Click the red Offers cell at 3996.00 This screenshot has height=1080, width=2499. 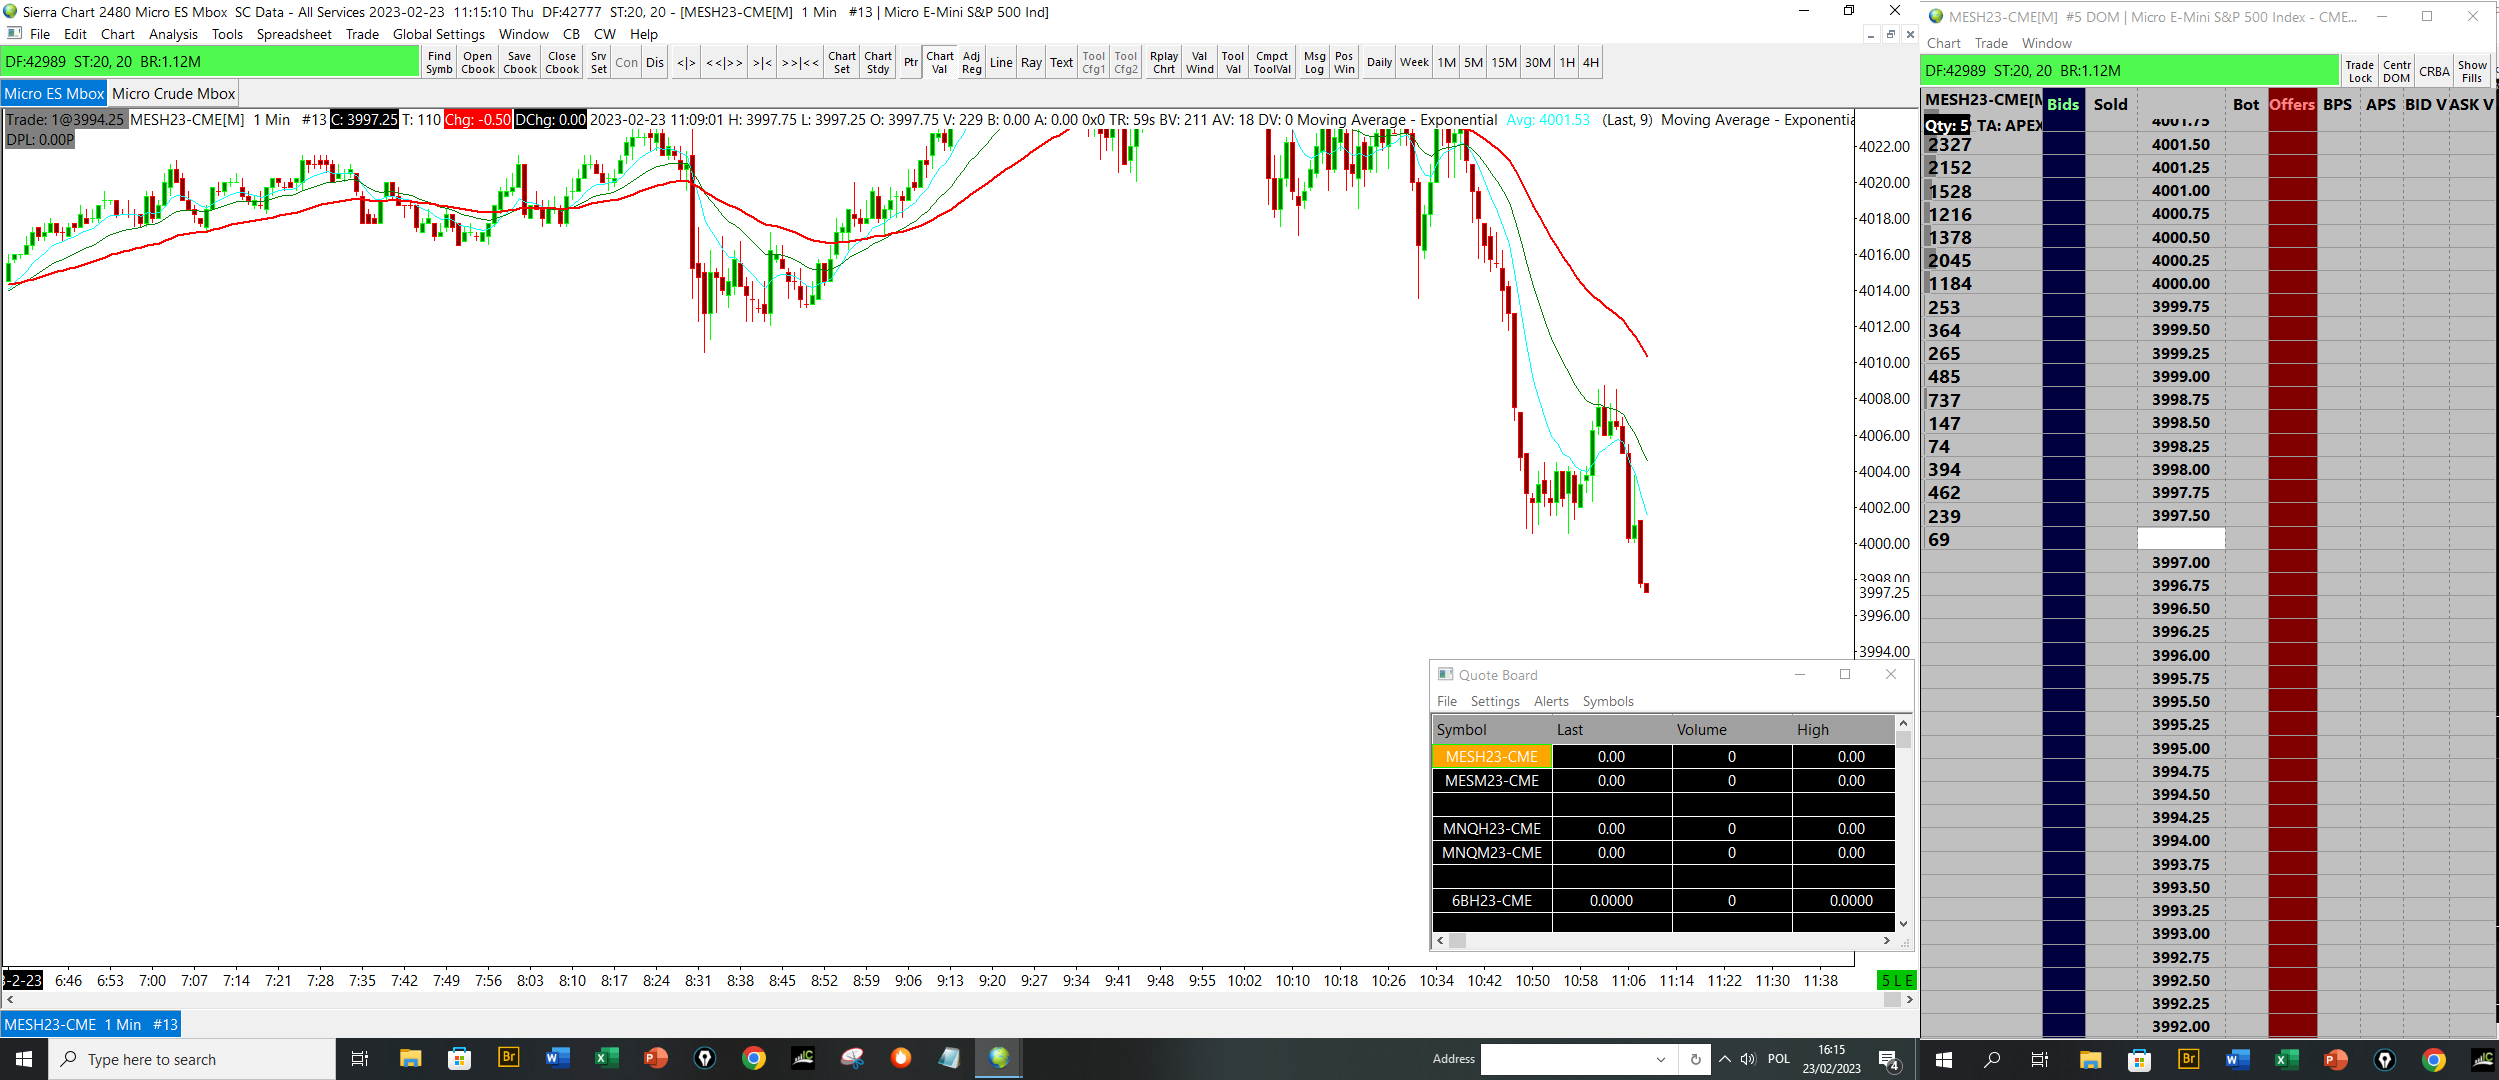point(2292,655)
